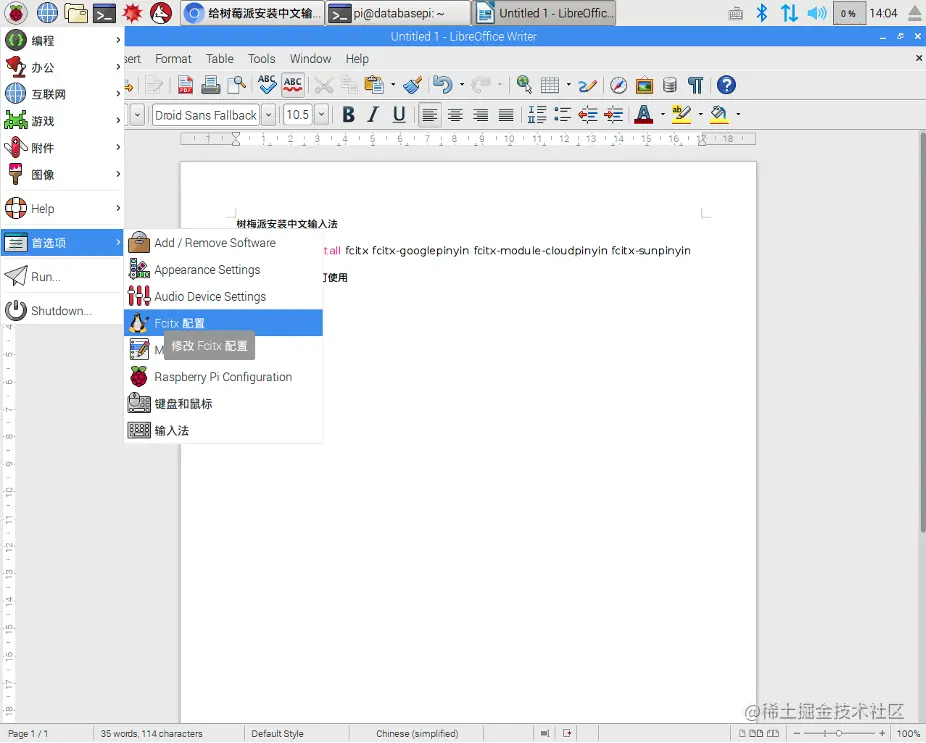This screenshot has height=743, width=926.
Task: Open the Gallery picture icon
Action: point(644,85)
